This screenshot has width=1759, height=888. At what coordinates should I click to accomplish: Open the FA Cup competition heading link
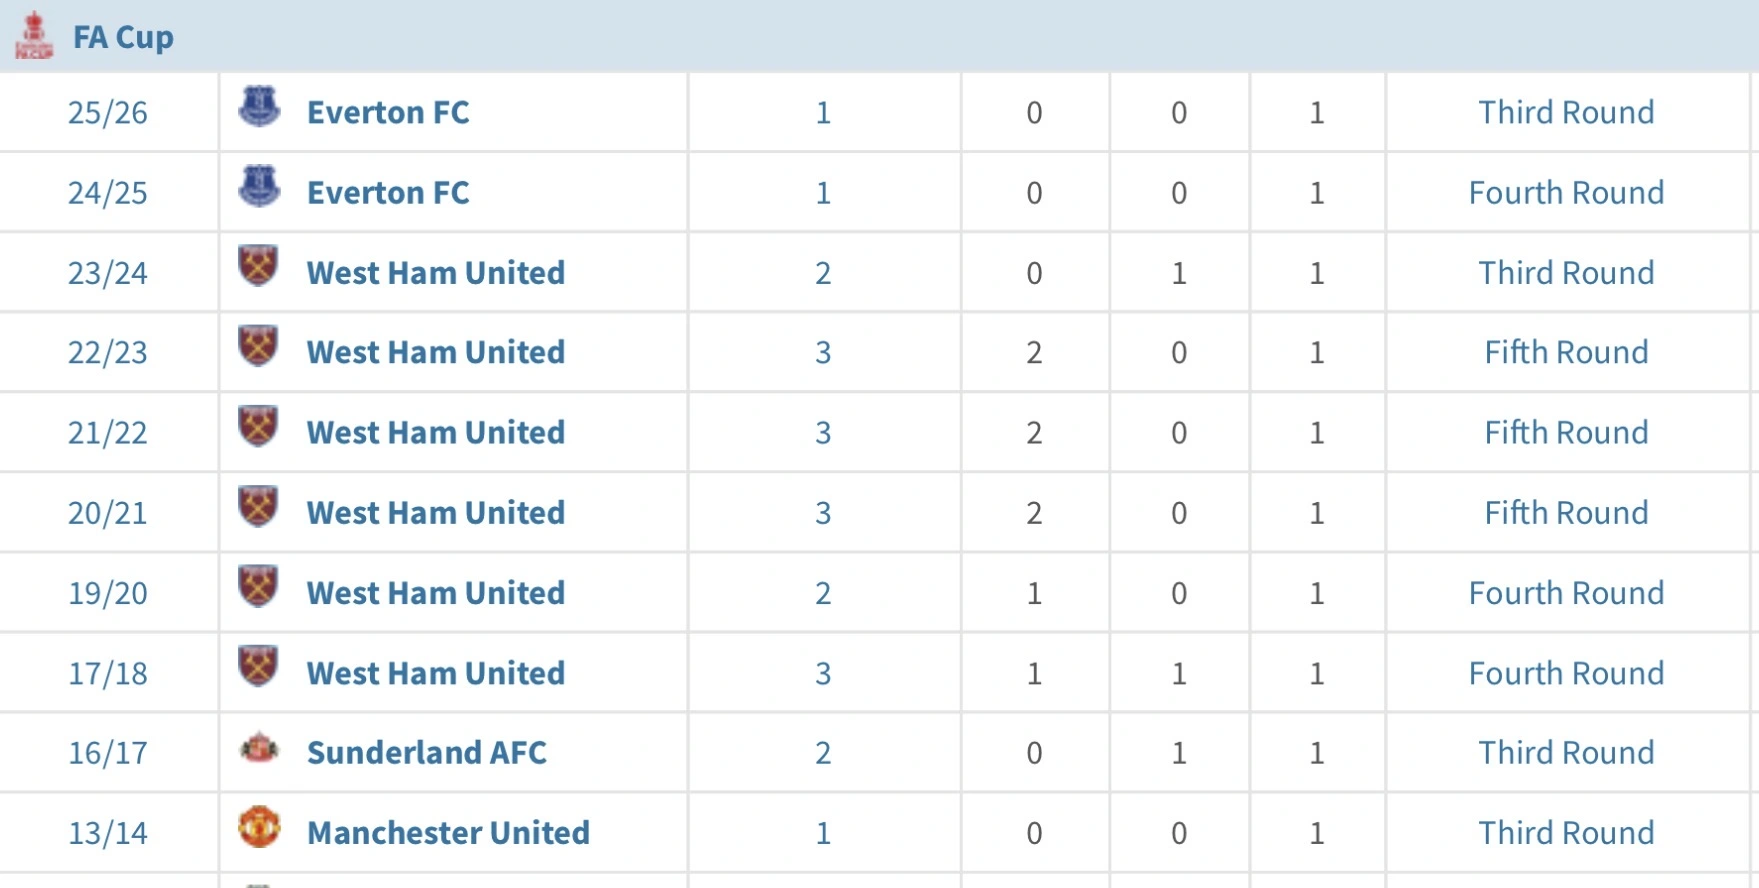tap(123, 37)
